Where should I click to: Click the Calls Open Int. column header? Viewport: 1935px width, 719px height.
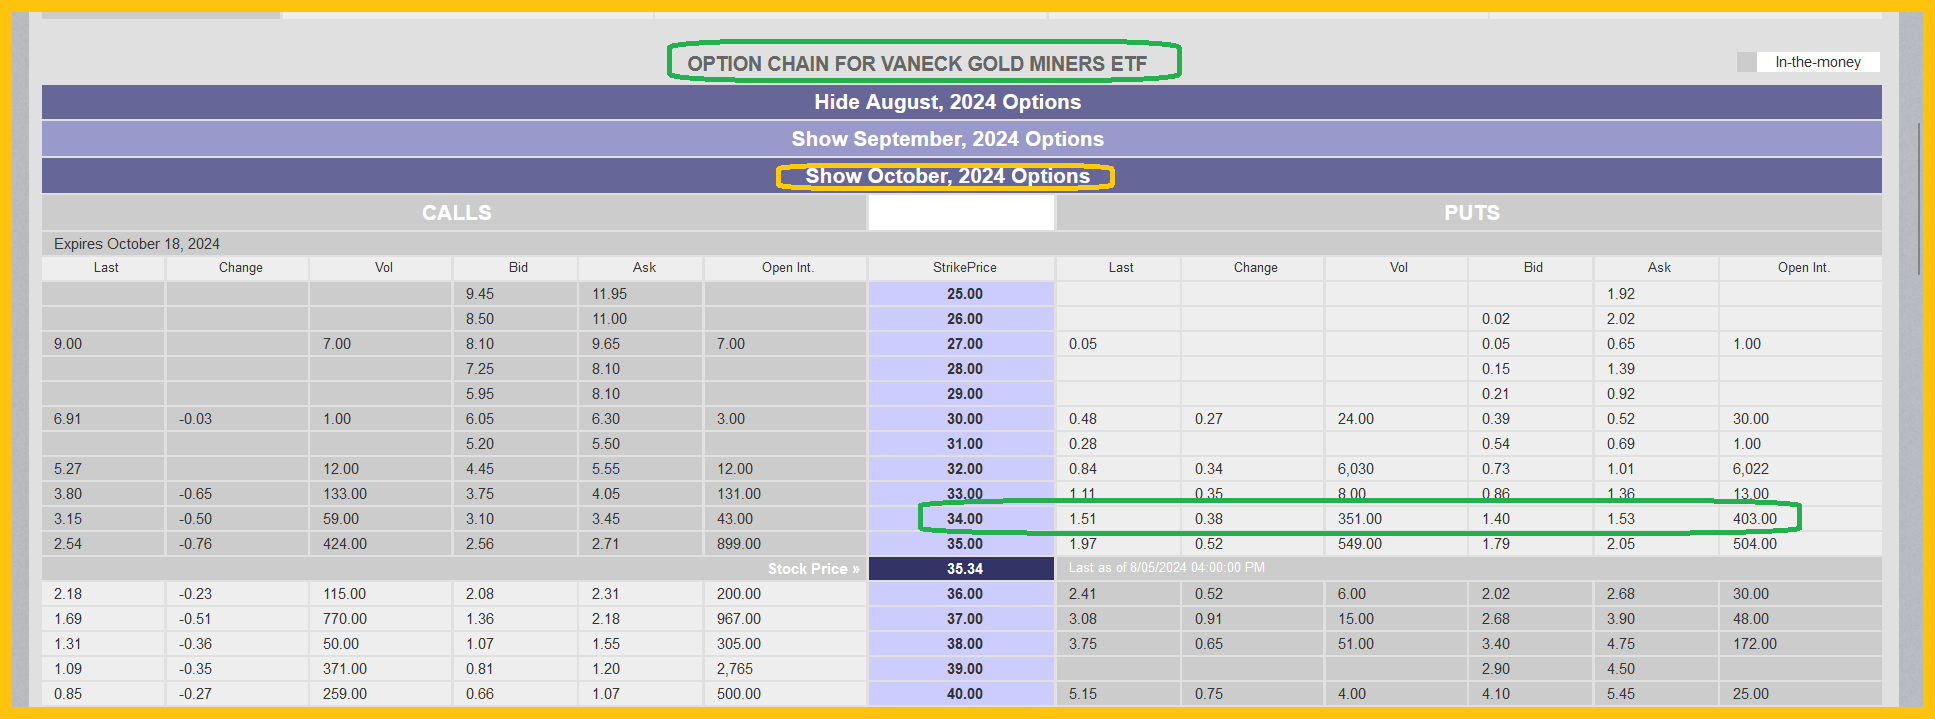point(787,268)
